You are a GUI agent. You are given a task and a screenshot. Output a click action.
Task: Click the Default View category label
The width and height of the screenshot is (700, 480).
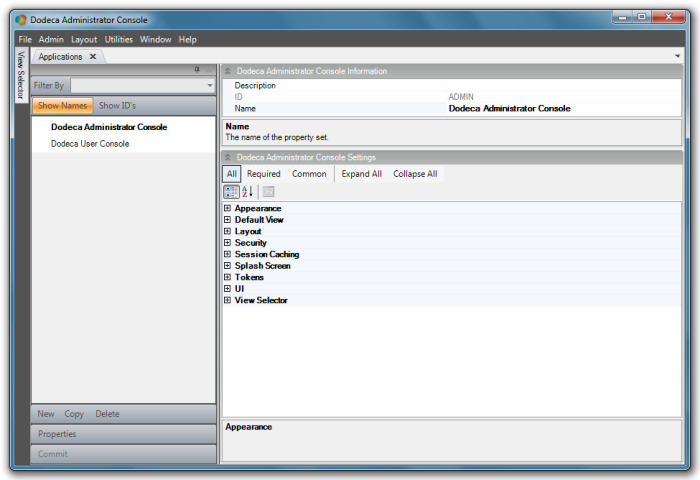[259, 220]
